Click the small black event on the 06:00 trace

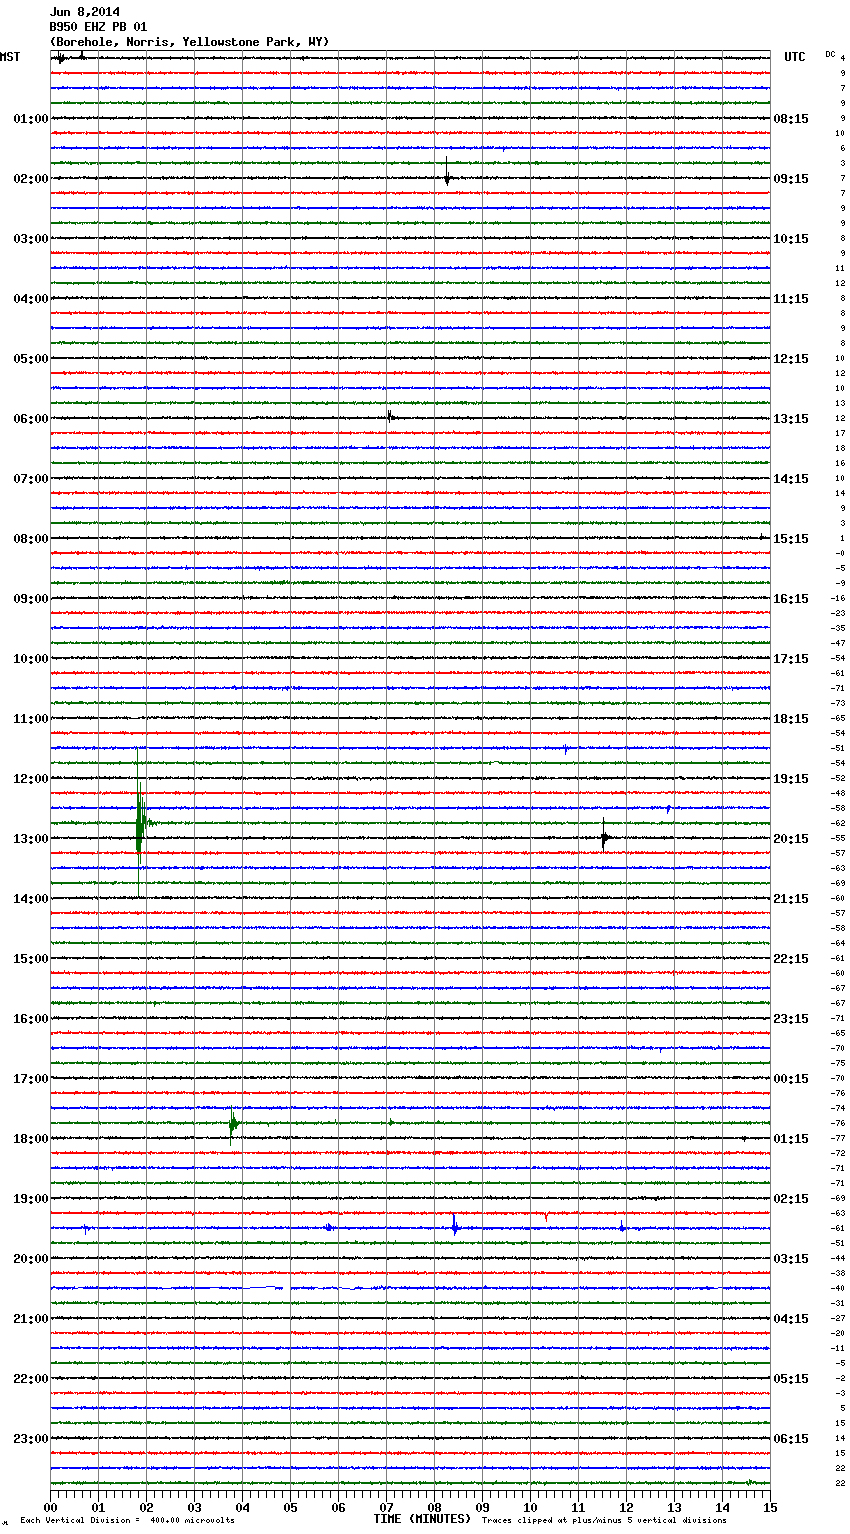click(390, 417)
